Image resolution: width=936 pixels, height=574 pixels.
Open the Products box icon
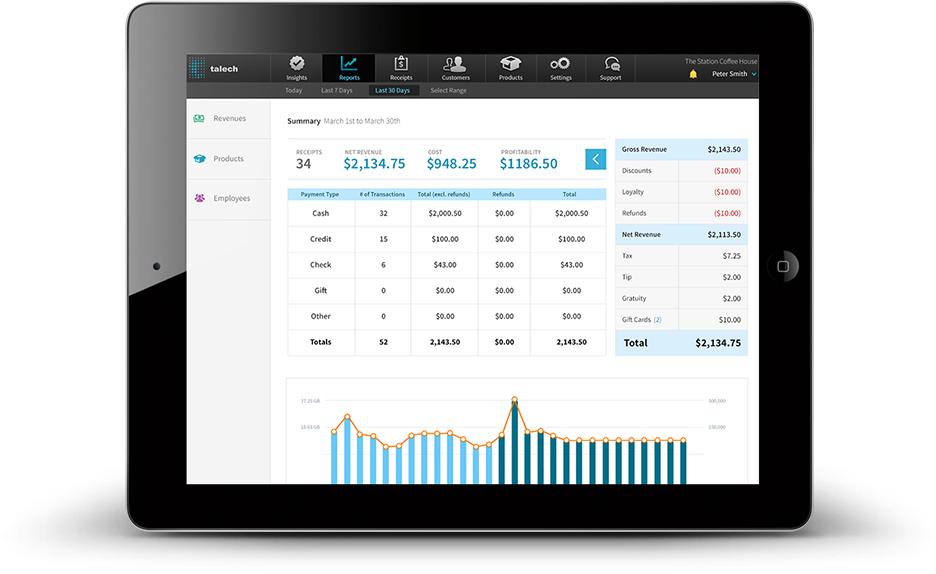(511, 64)
